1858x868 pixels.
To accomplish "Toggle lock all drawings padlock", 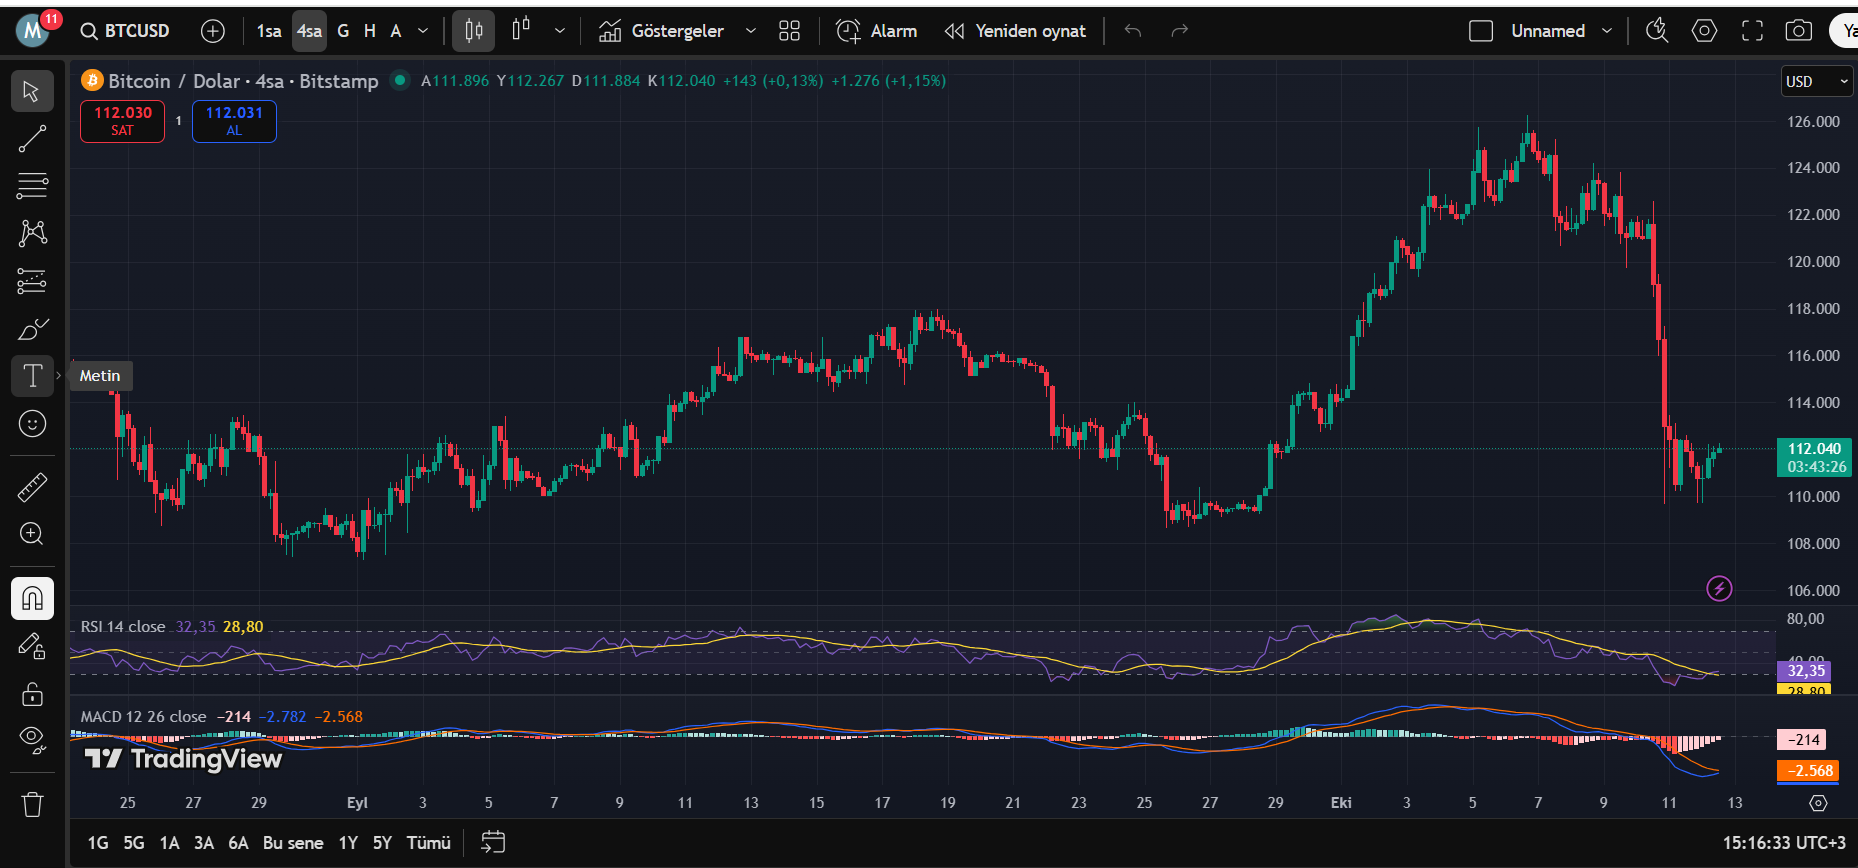I will [x=32, y=693].
